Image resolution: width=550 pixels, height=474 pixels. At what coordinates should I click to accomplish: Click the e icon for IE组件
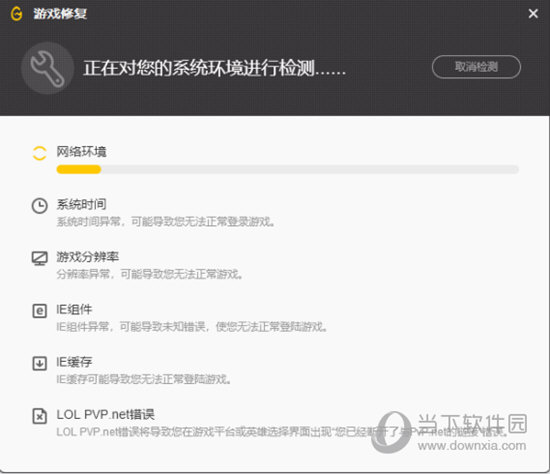click(x=39, y=311)
